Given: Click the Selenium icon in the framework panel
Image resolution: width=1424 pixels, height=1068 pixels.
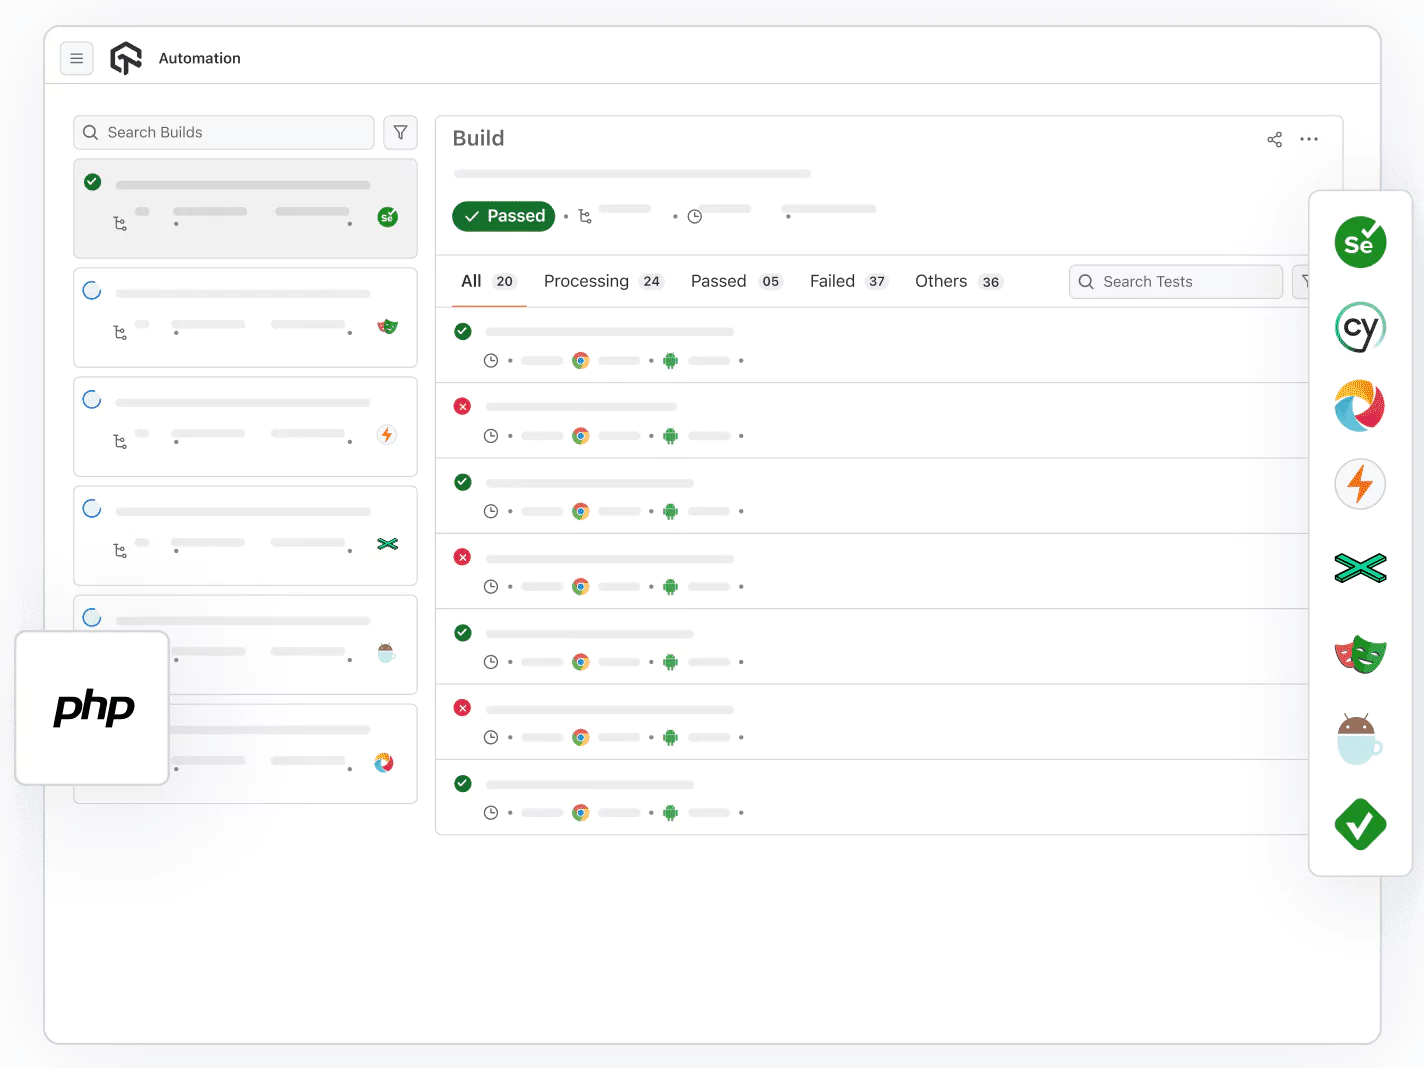Looking at the screenshot, I should tap(1360, 242).
